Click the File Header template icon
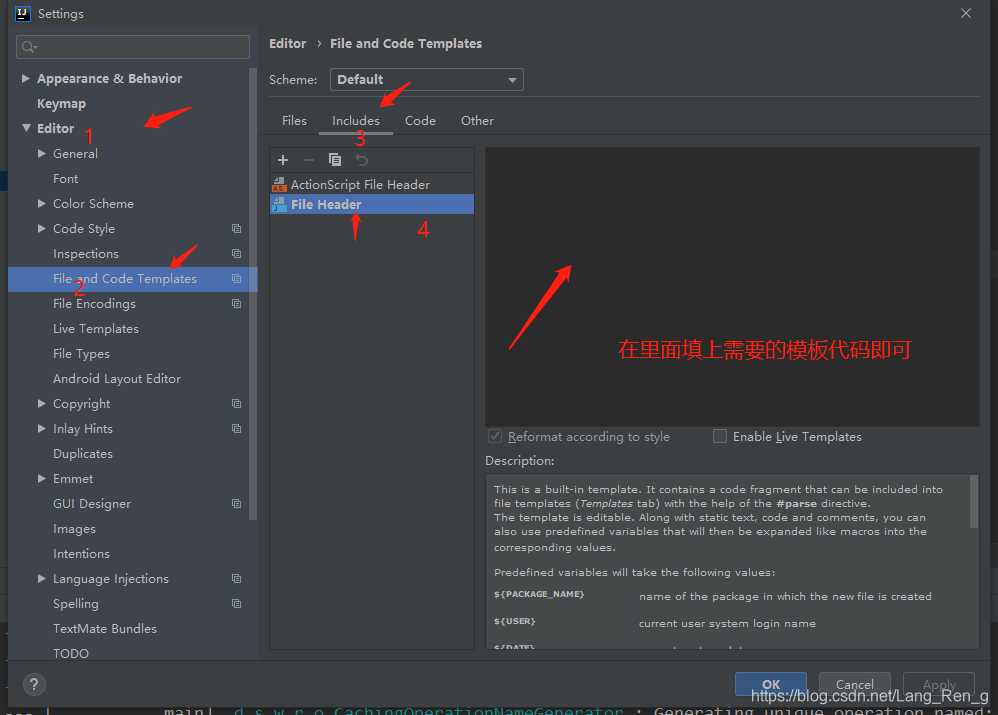This screenshot has width=998, height=715. pyautogui.click(x=279, y=204)
